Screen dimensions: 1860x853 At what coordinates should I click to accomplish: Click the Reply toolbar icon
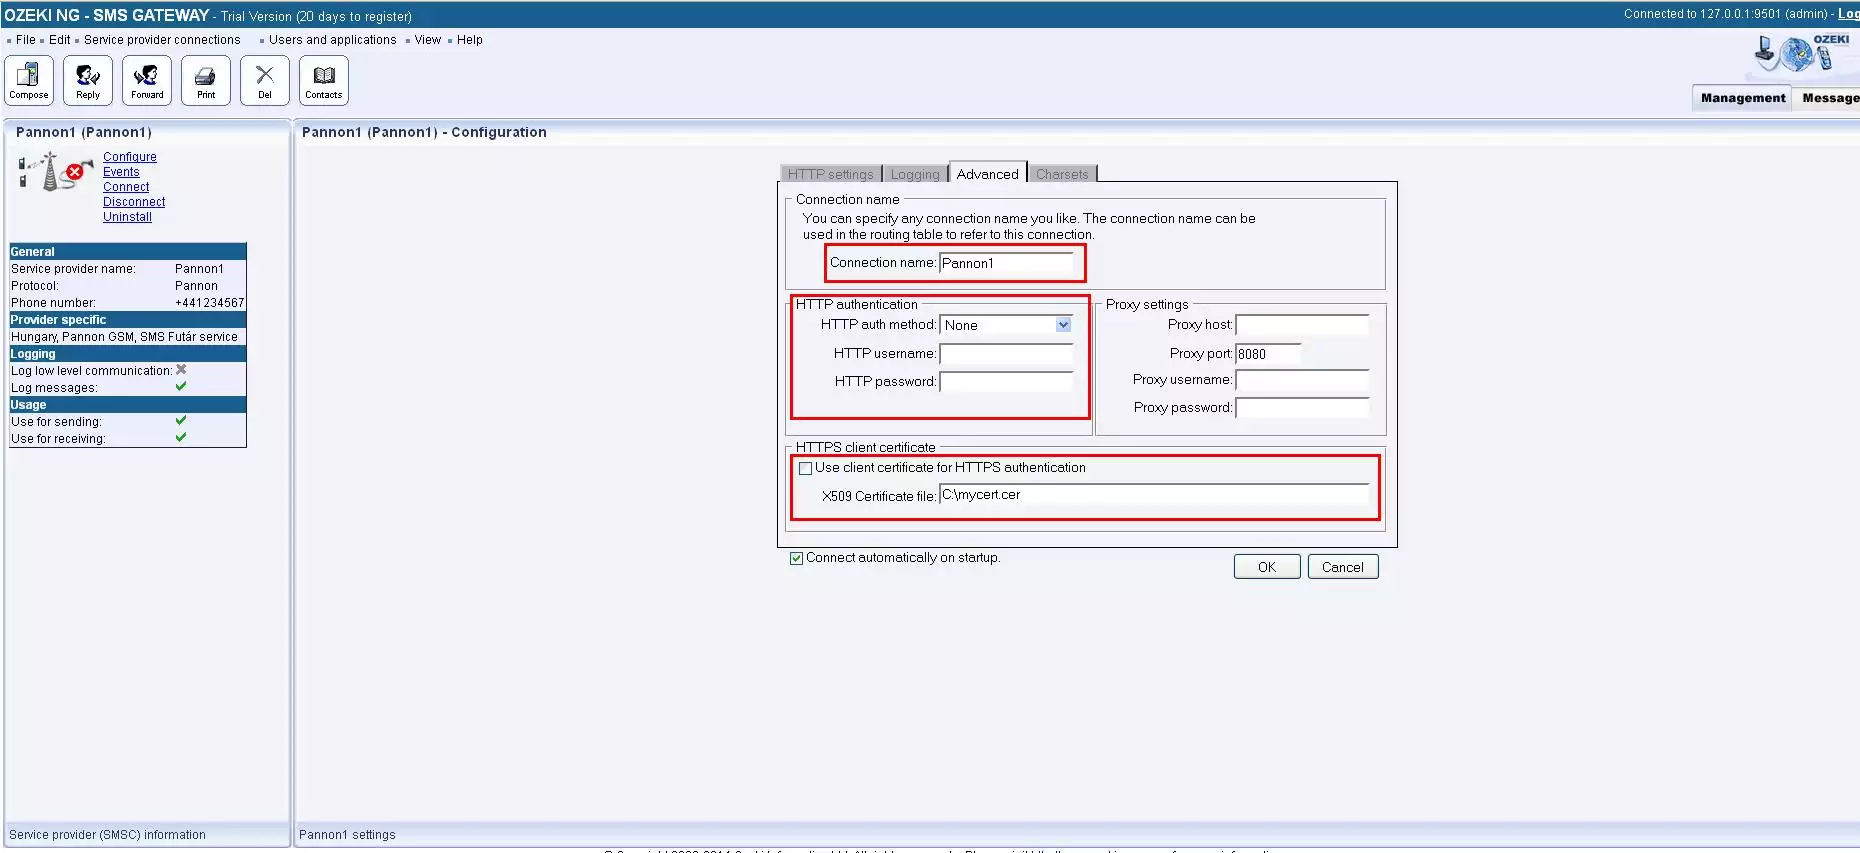tap(88, 80)
